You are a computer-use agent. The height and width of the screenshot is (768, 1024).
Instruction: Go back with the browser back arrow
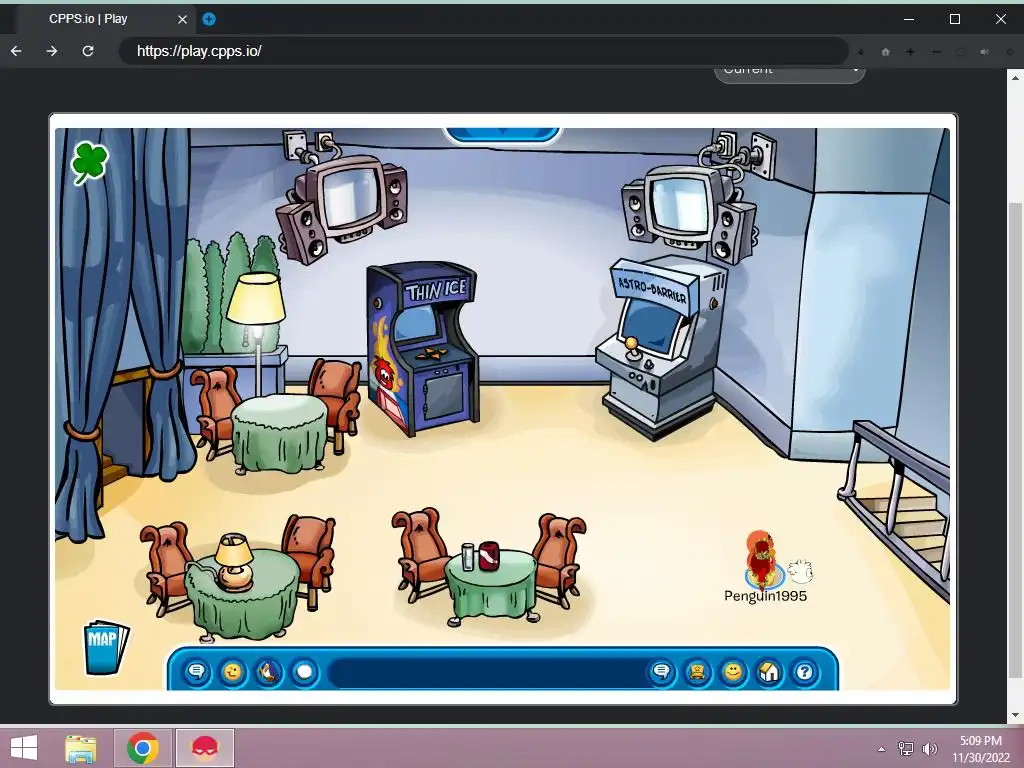click(16, 51)
